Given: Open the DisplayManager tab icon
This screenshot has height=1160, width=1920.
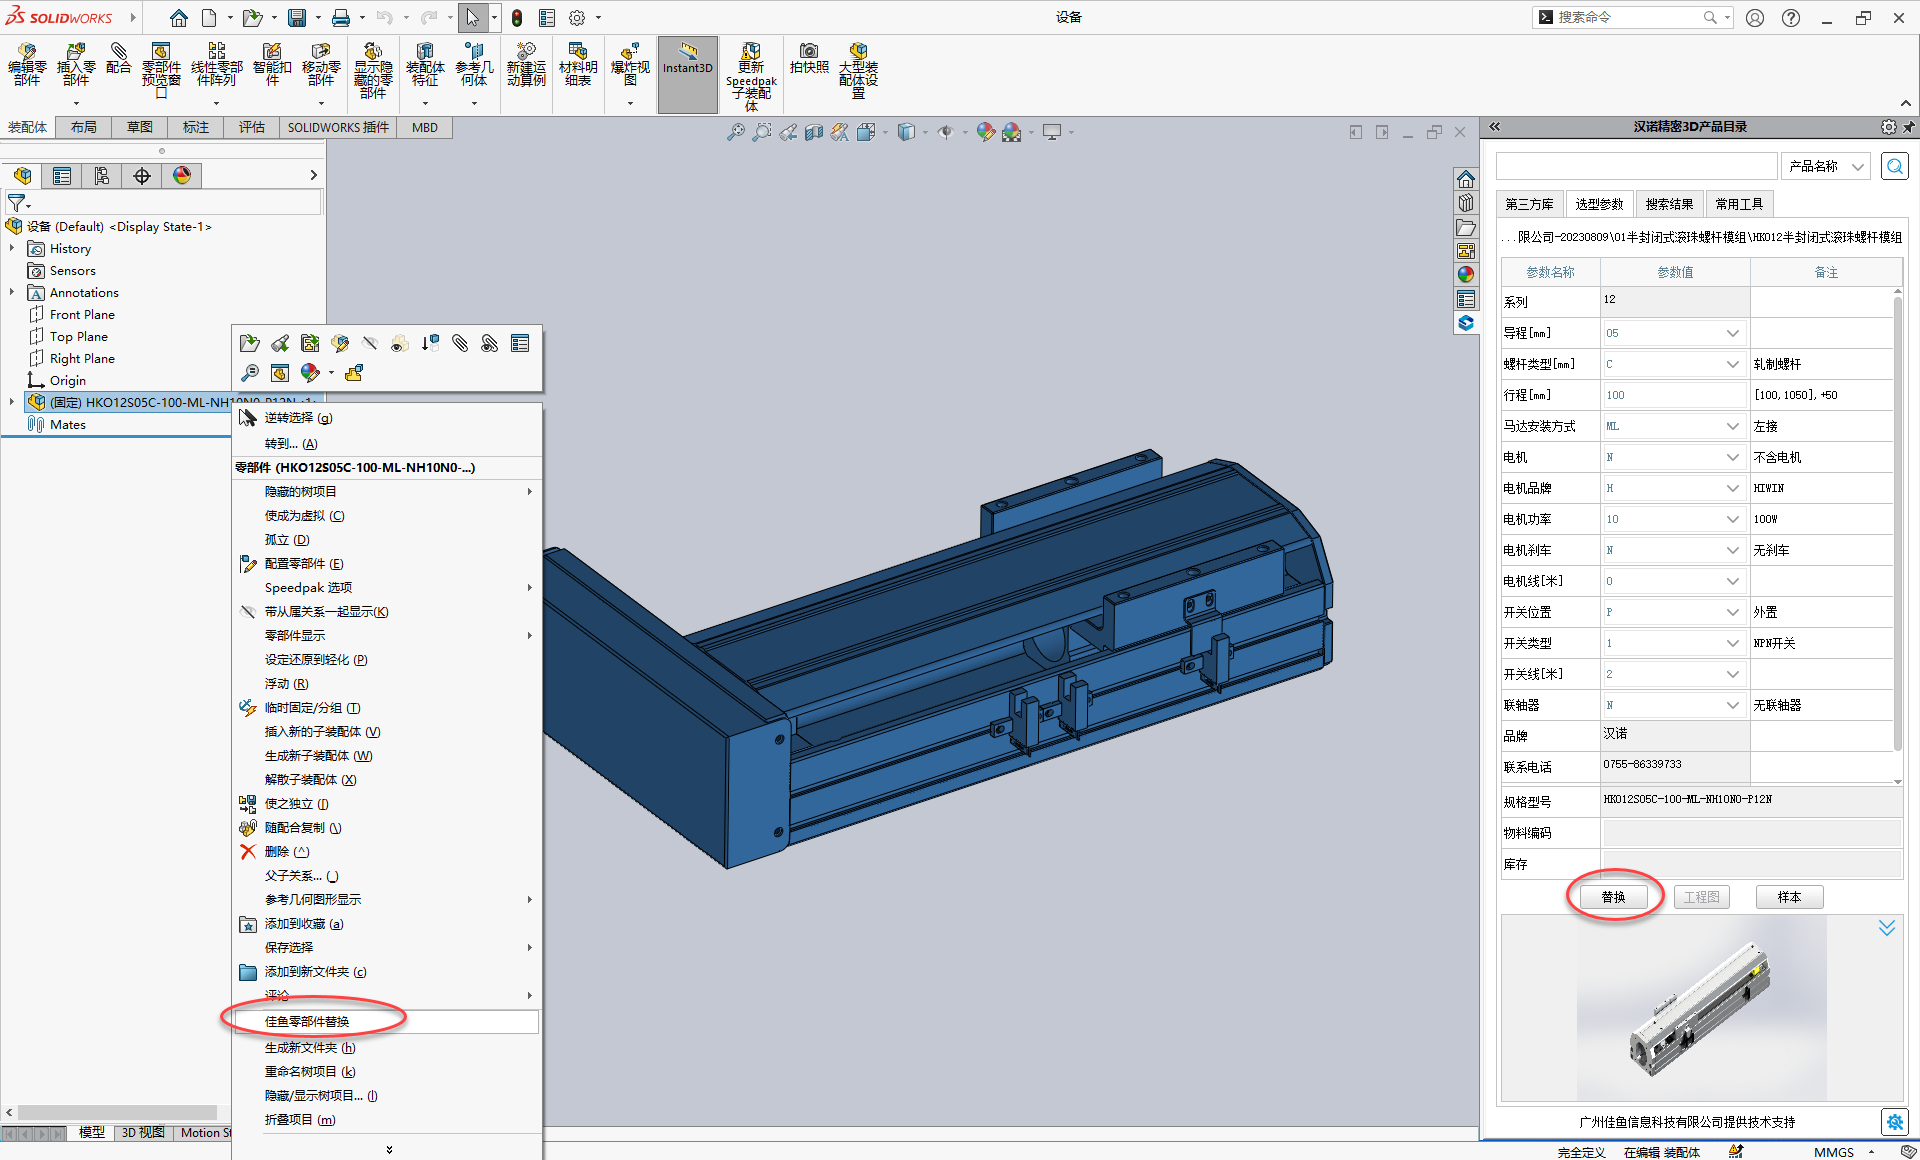Looking at the screenshot, I should [182, 176].
